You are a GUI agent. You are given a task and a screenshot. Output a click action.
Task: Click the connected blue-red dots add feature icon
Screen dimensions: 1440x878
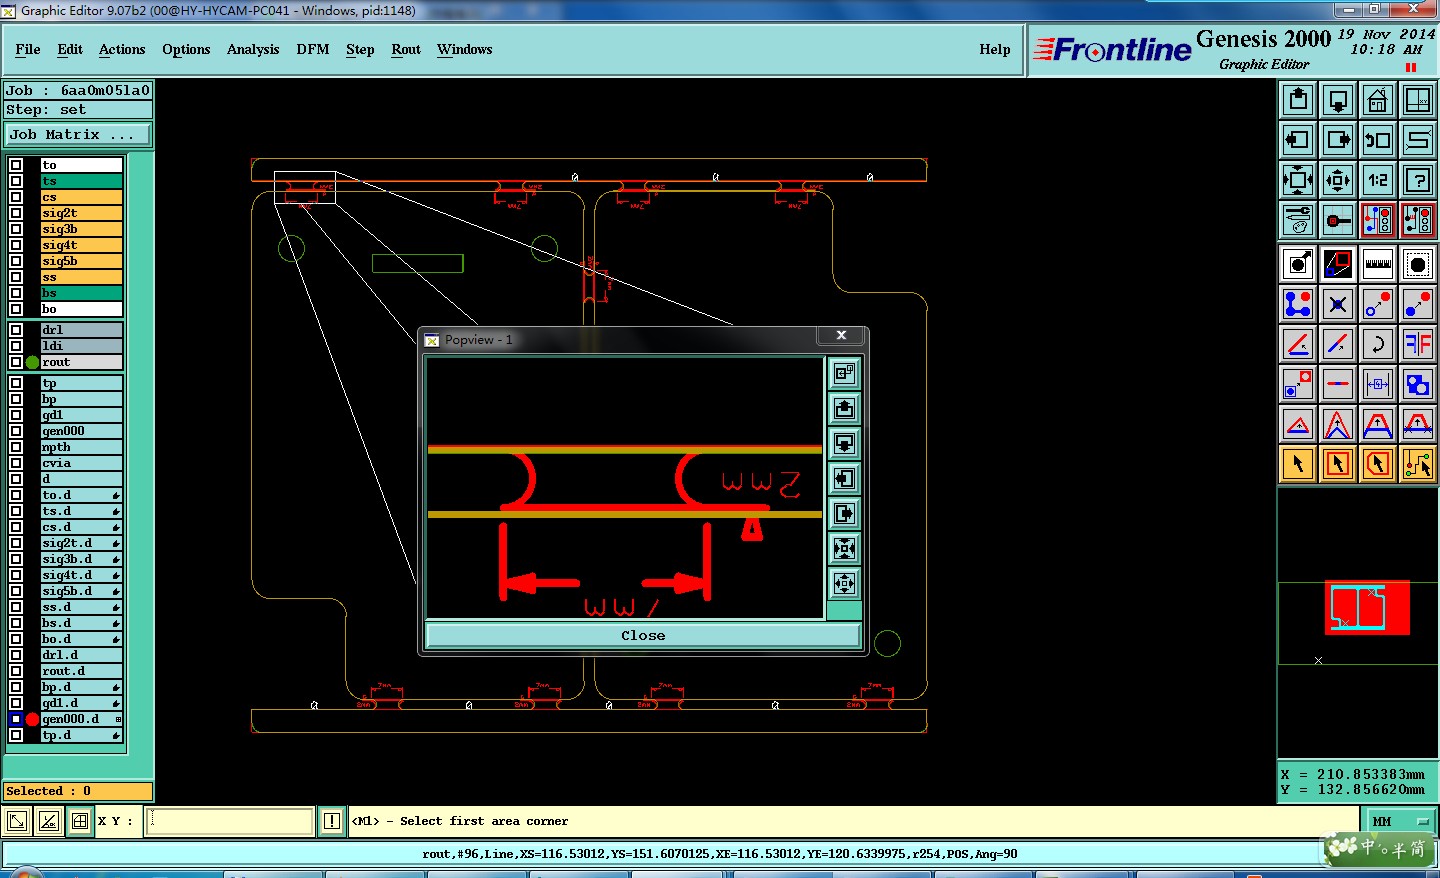(1298, 304)
